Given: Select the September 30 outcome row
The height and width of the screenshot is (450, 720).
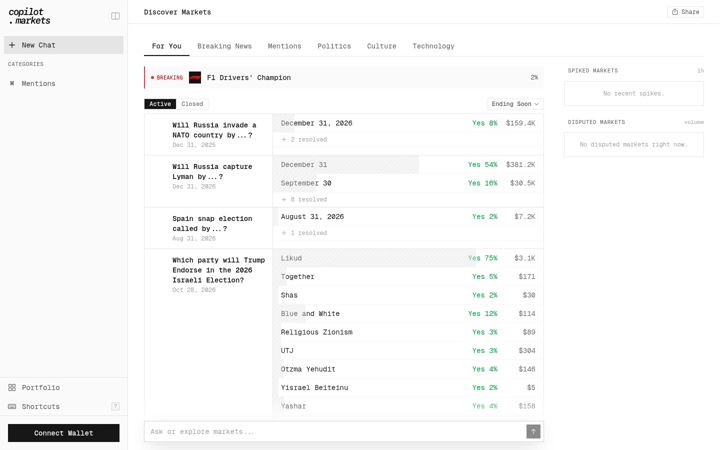Looking at the screenshot, I should [x=408, y=183].
